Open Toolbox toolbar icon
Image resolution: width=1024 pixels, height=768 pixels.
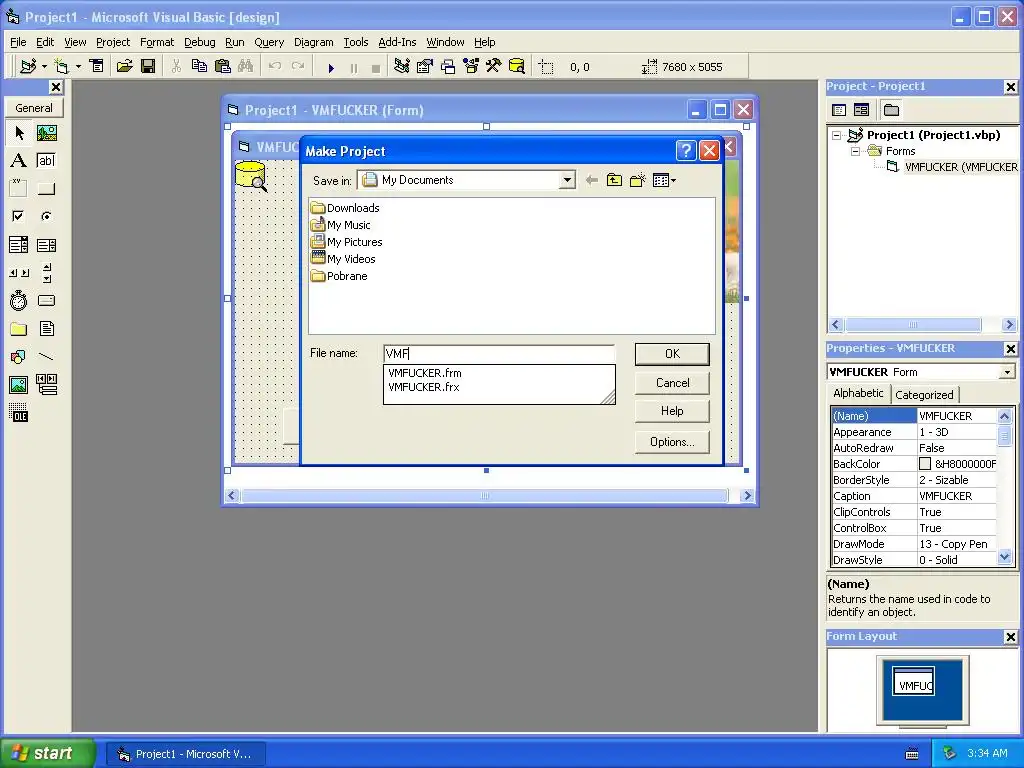pos(494,67)
